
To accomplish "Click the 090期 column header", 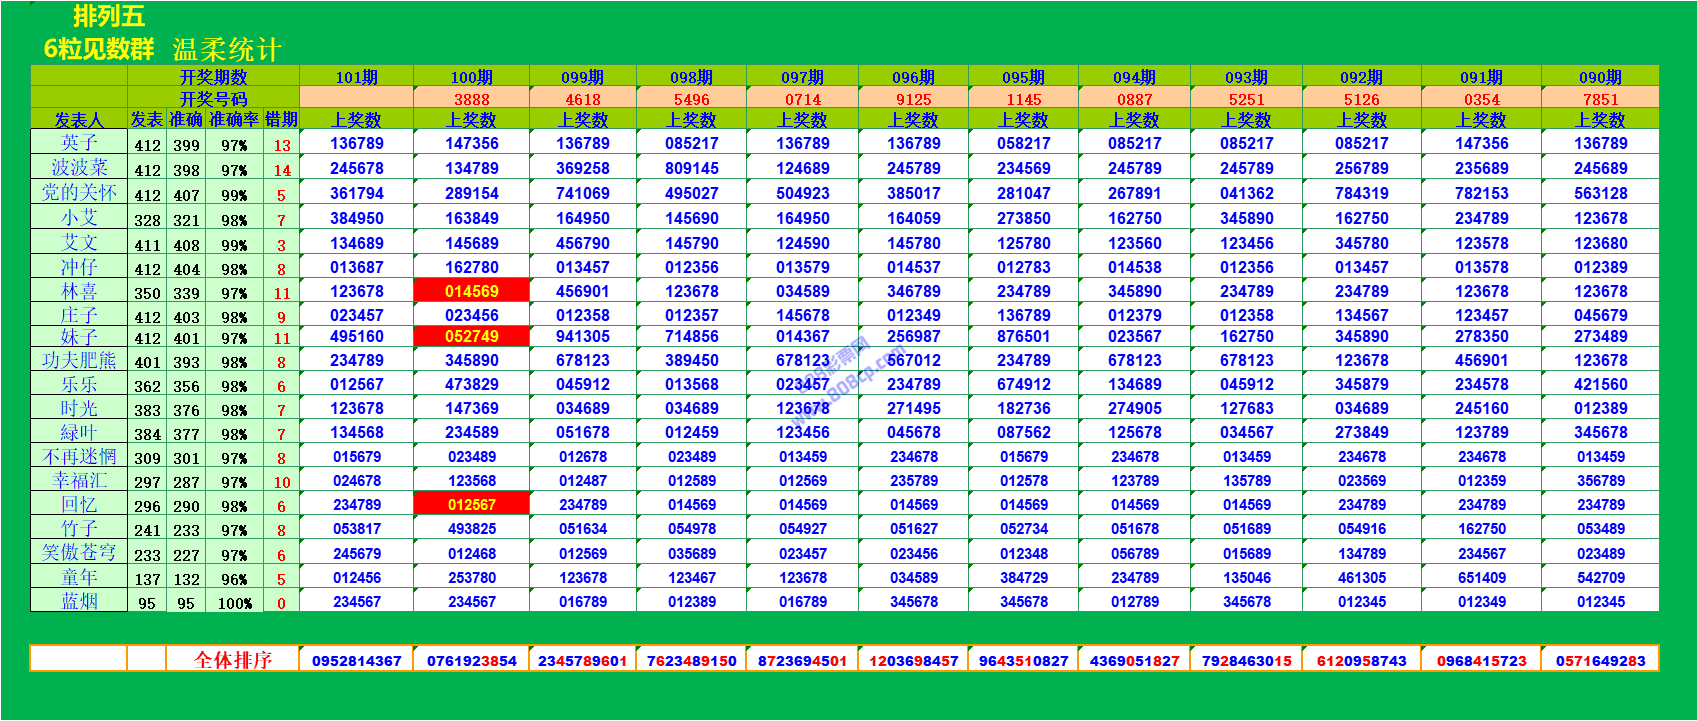I will click(1600, 77).
